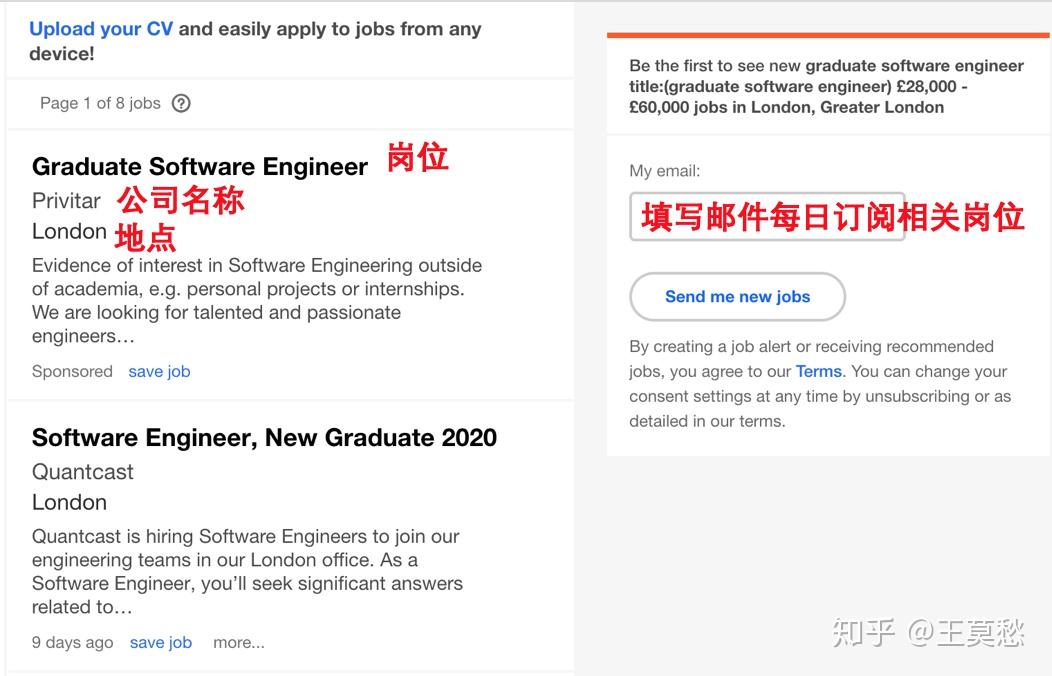1052x676 pixels.
Task: Click London location under Quantcast
Action: pyautogui.click(x=69, y=503)
